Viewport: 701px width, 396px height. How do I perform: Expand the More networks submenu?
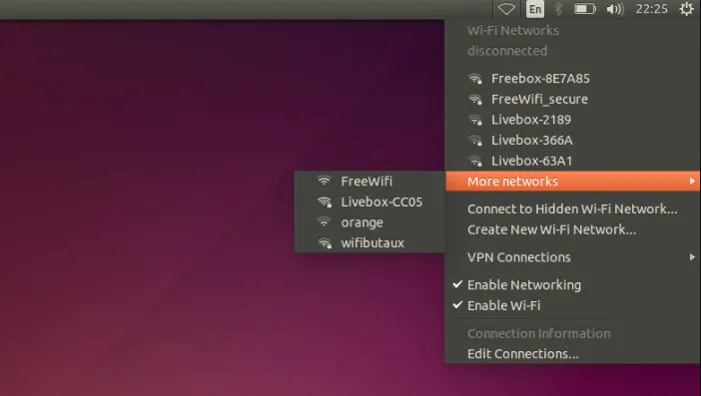(573, 181)
